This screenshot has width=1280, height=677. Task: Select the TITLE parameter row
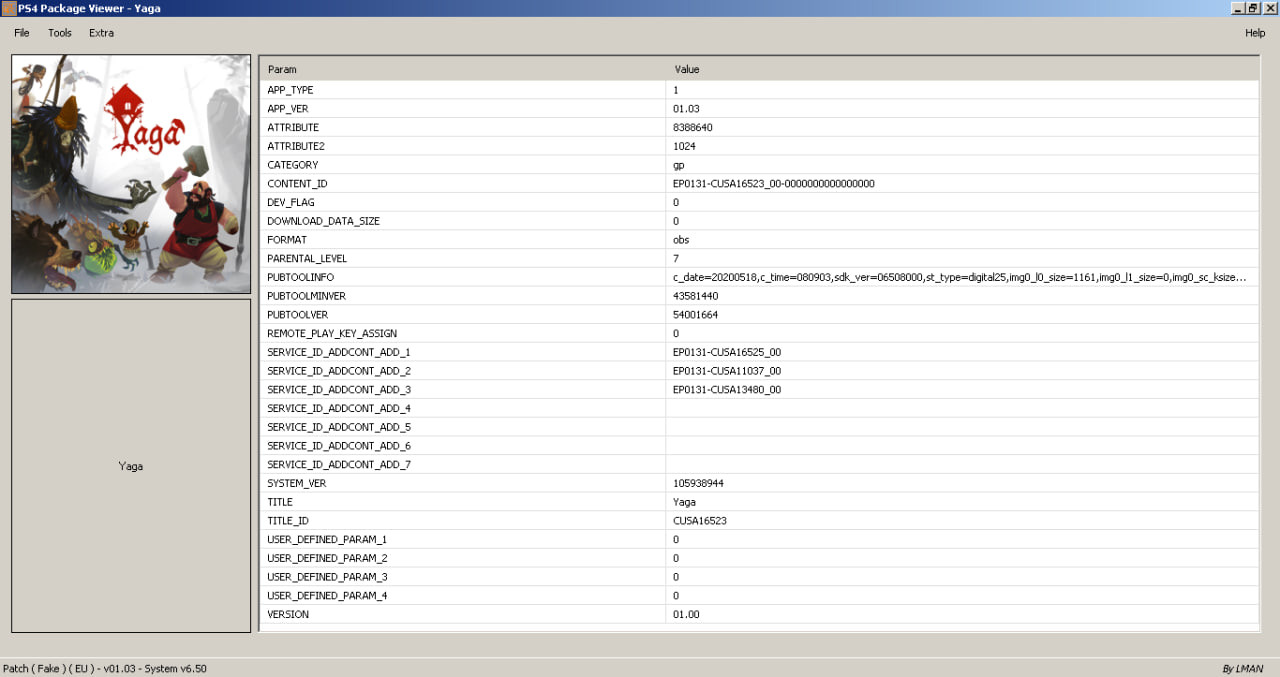coord(760,502)
